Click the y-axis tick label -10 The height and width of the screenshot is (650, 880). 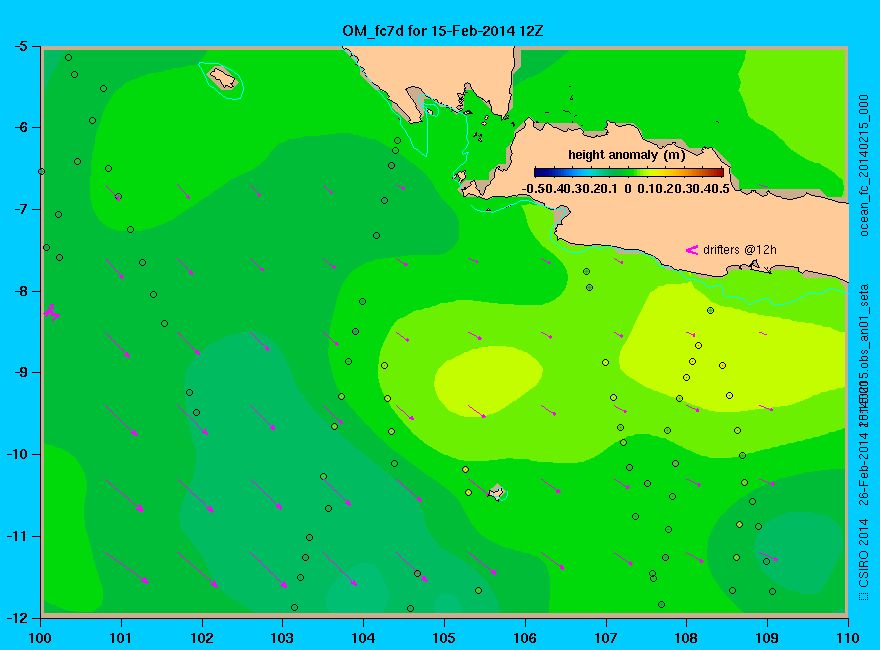point(17,454)
